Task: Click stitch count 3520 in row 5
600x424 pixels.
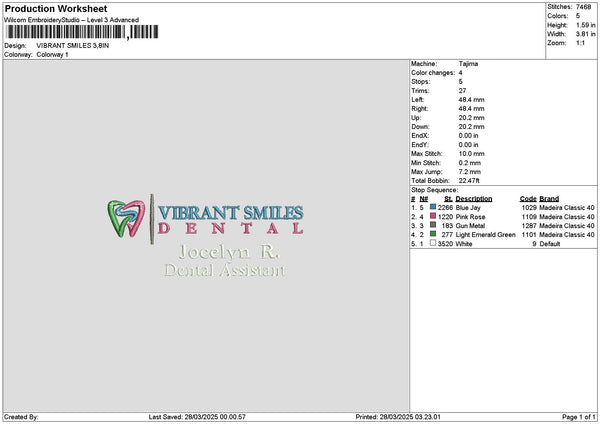Action: tap(445, 244)
